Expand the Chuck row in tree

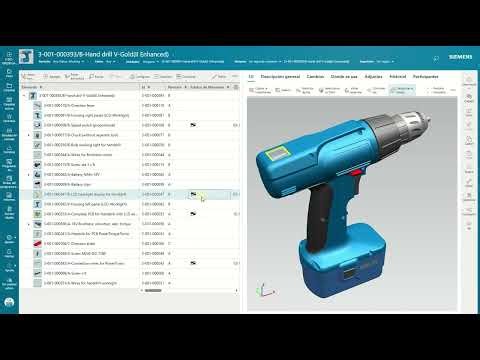pyautogui.click(x=29, y=135)
